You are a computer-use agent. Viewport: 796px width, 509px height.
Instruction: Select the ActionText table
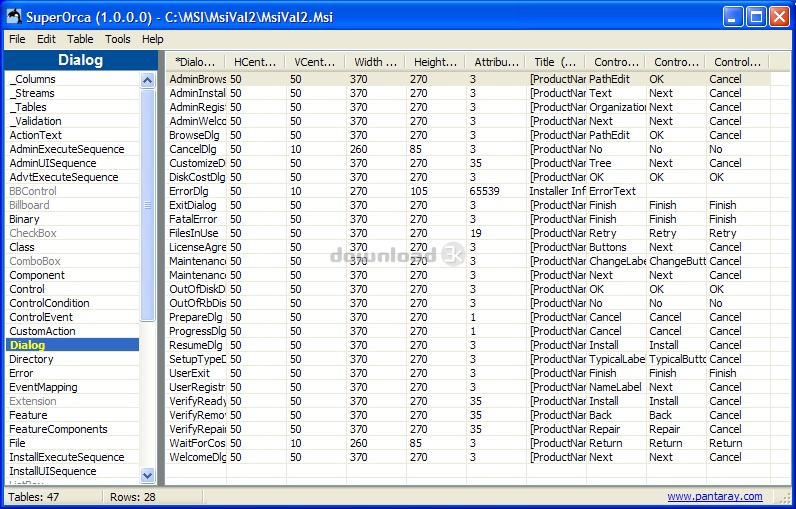click(73, 135)
